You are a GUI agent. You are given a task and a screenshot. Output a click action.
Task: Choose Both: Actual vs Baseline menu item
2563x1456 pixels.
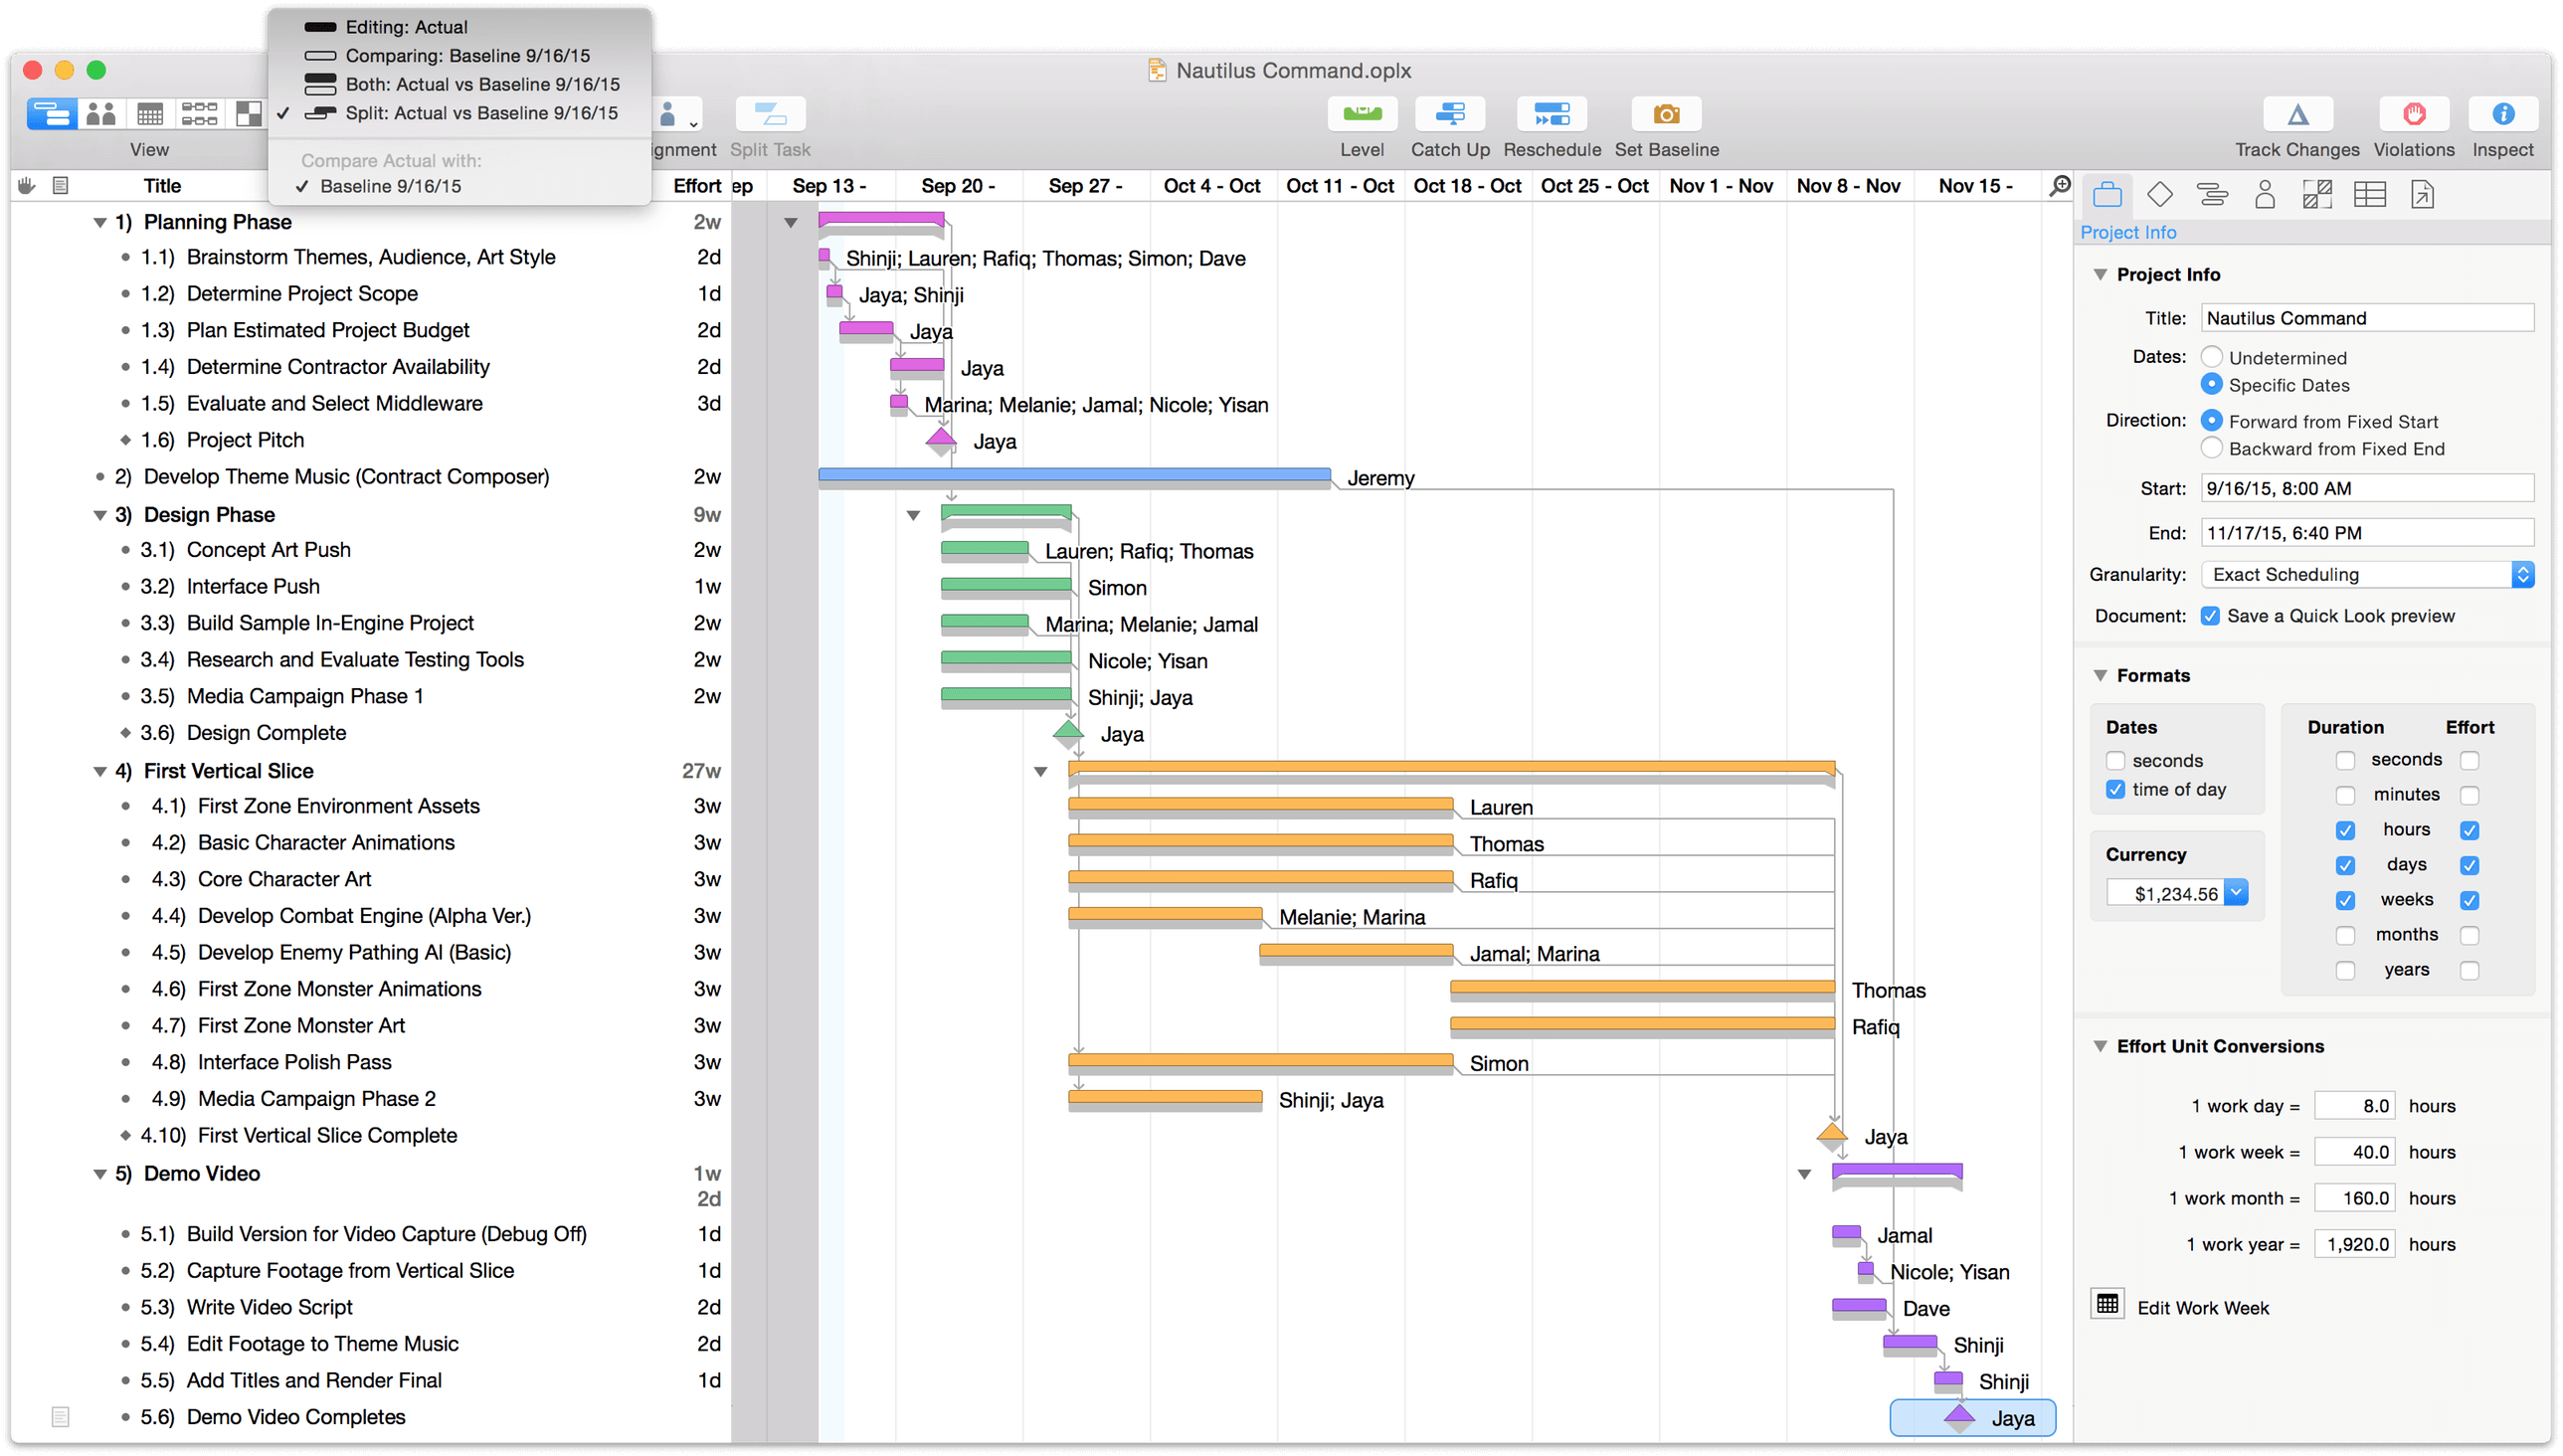[459, 84]
